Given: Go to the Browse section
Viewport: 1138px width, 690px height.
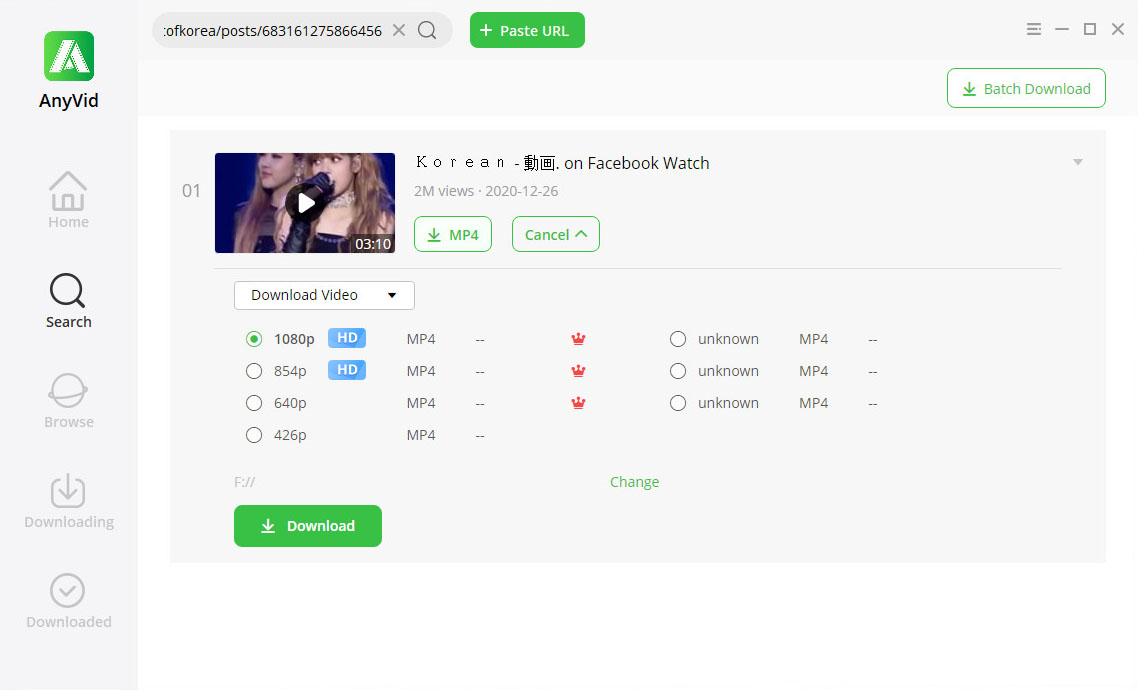Looking at the screenshot, I should [68, 400].
